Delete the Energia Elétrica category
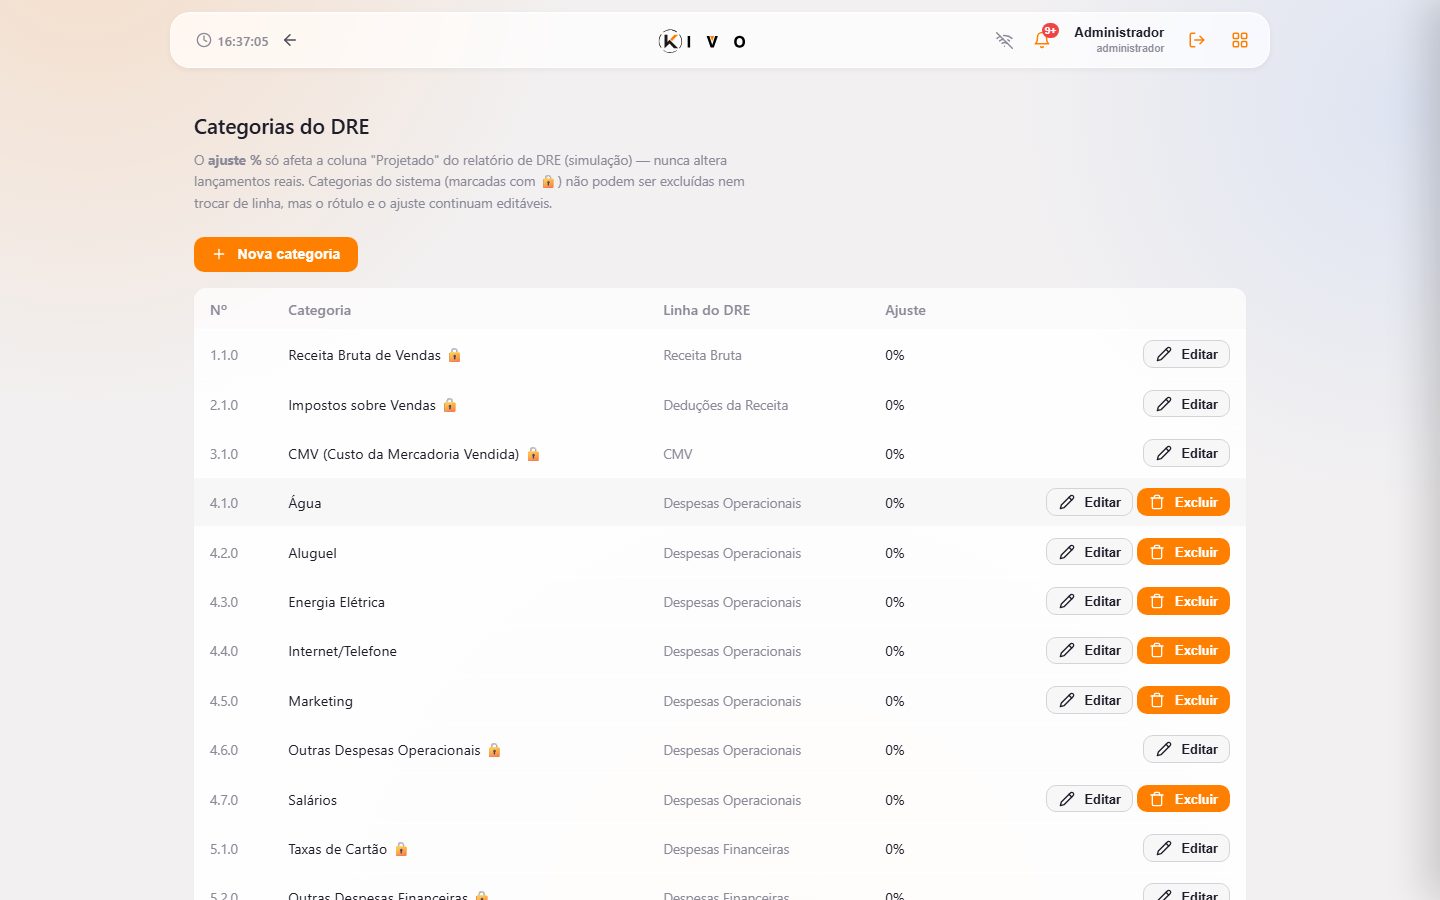1440x900 pixels. (x=1183, y=601)
